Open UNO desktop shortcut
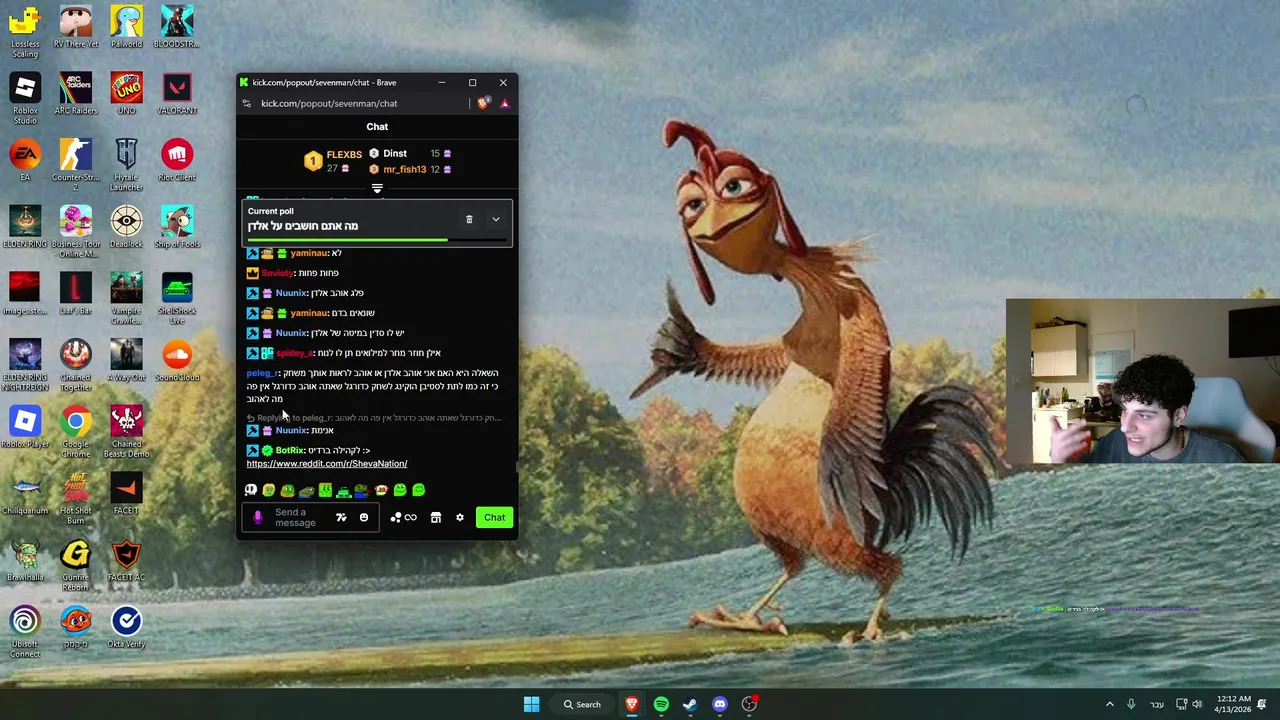Image resolution: width=1280 pixels, height=720 pixels. (126, 94)
